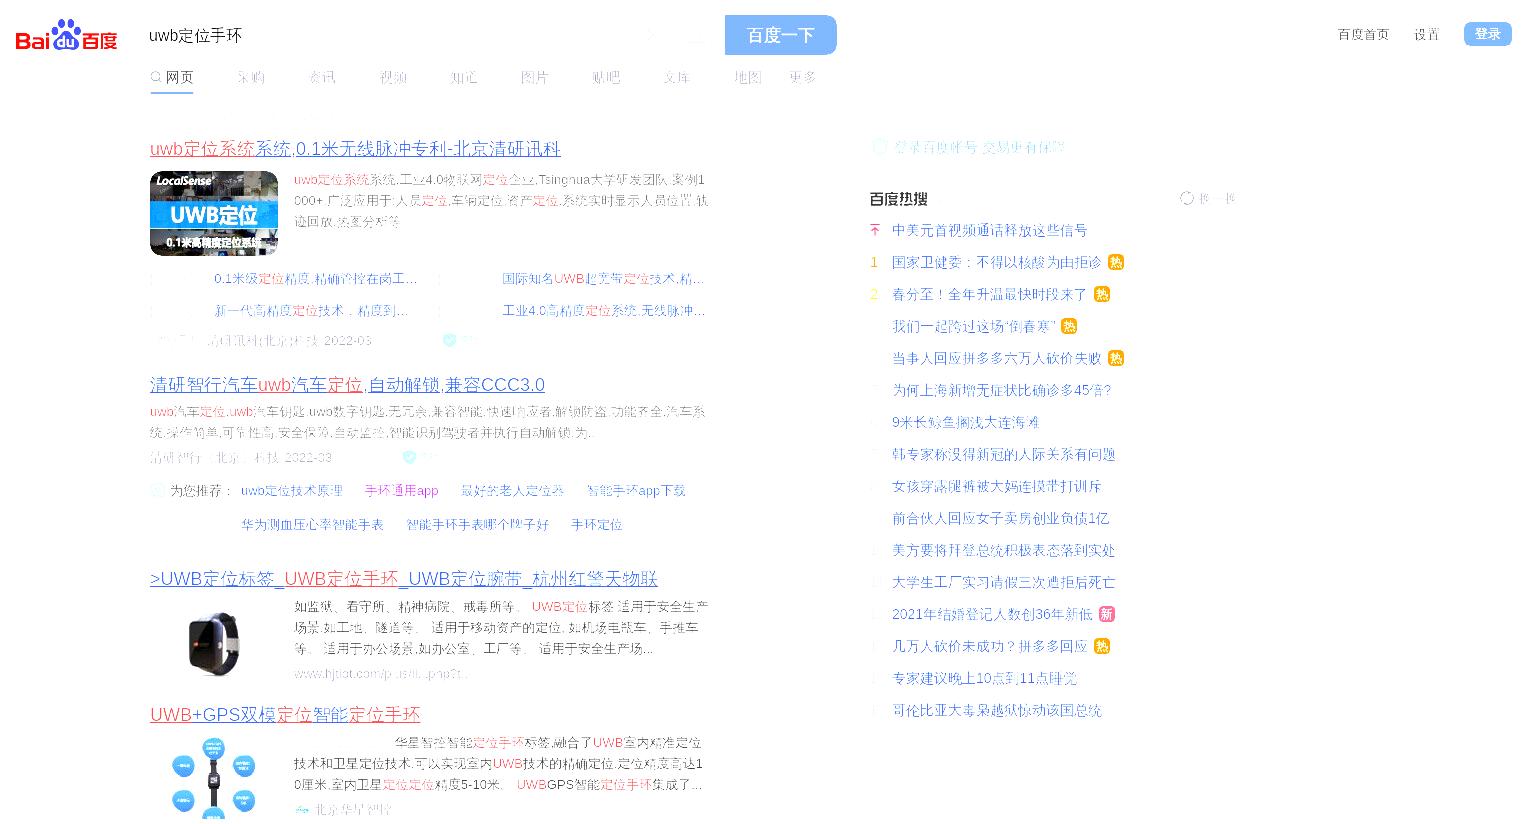Expand the 更多 tab menu
Viewport: 1536px width, 824px height.
tap(802, 77)
